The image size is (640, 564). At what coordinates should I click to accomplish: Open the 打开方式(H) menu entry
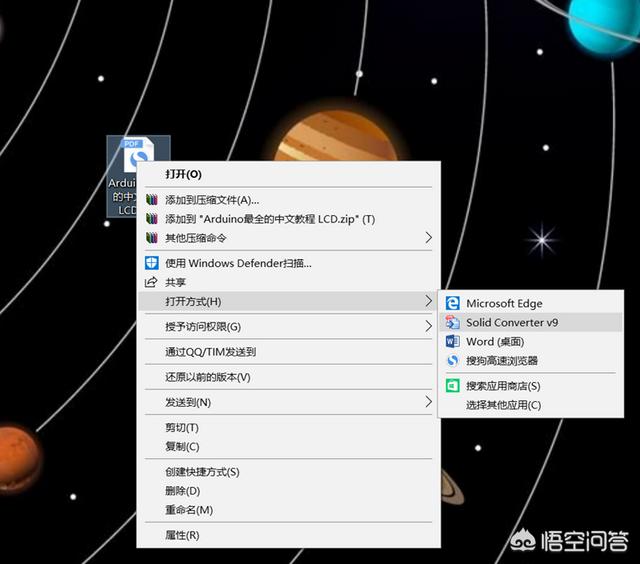point(289,301)
